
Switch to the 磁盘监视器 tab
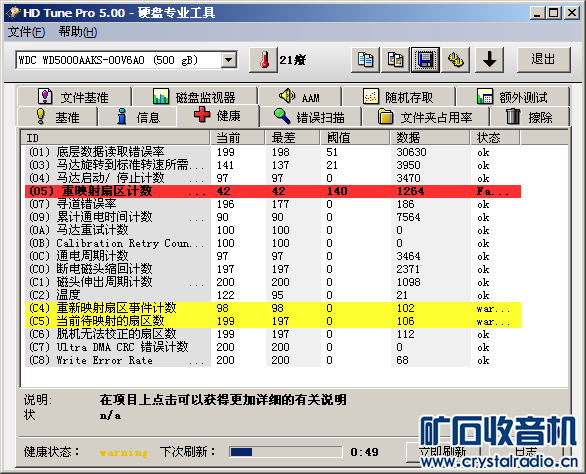coord(194,97)
